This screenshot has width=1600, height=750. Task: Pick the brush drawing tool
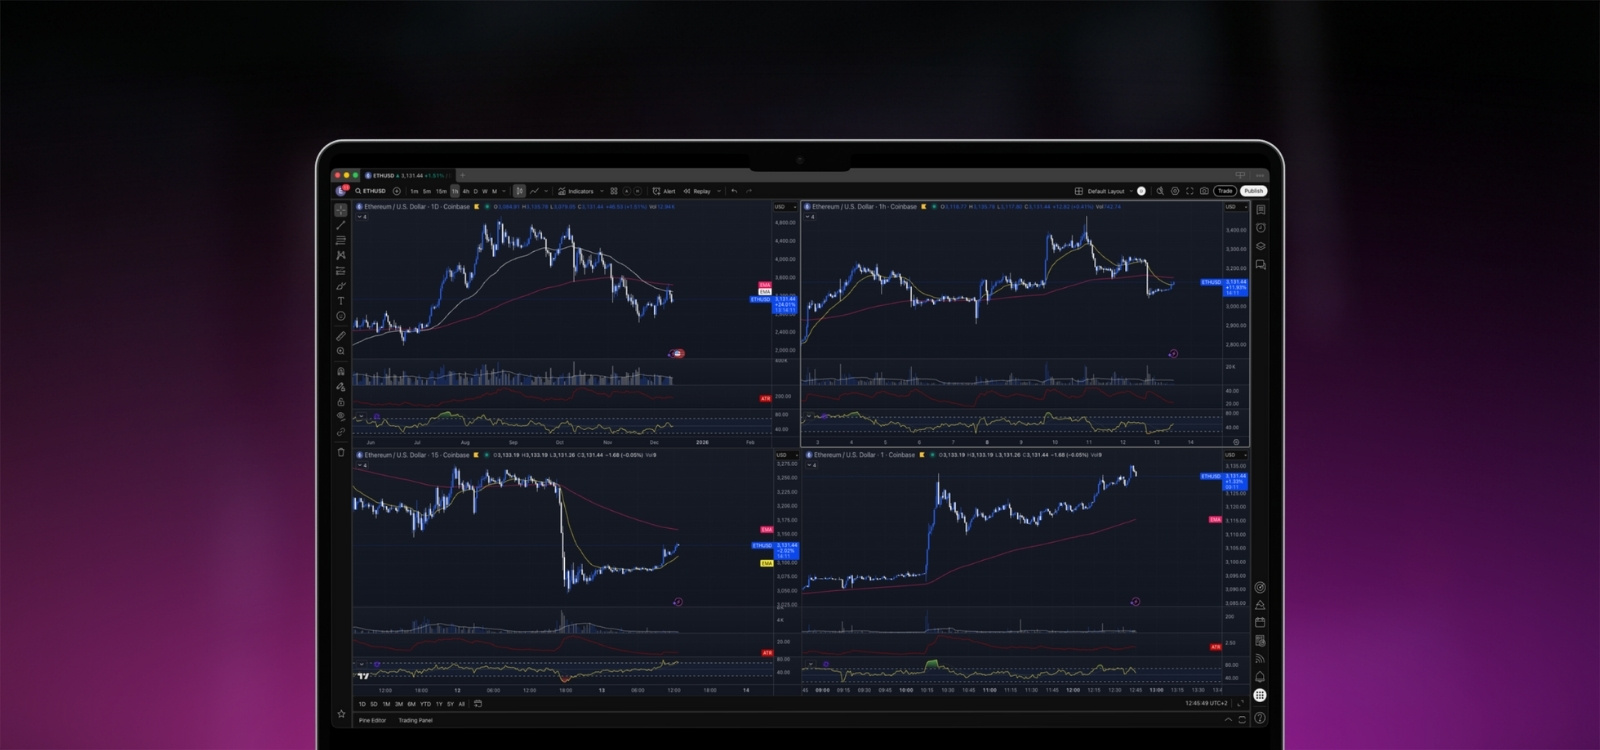(x=340, y=286)
